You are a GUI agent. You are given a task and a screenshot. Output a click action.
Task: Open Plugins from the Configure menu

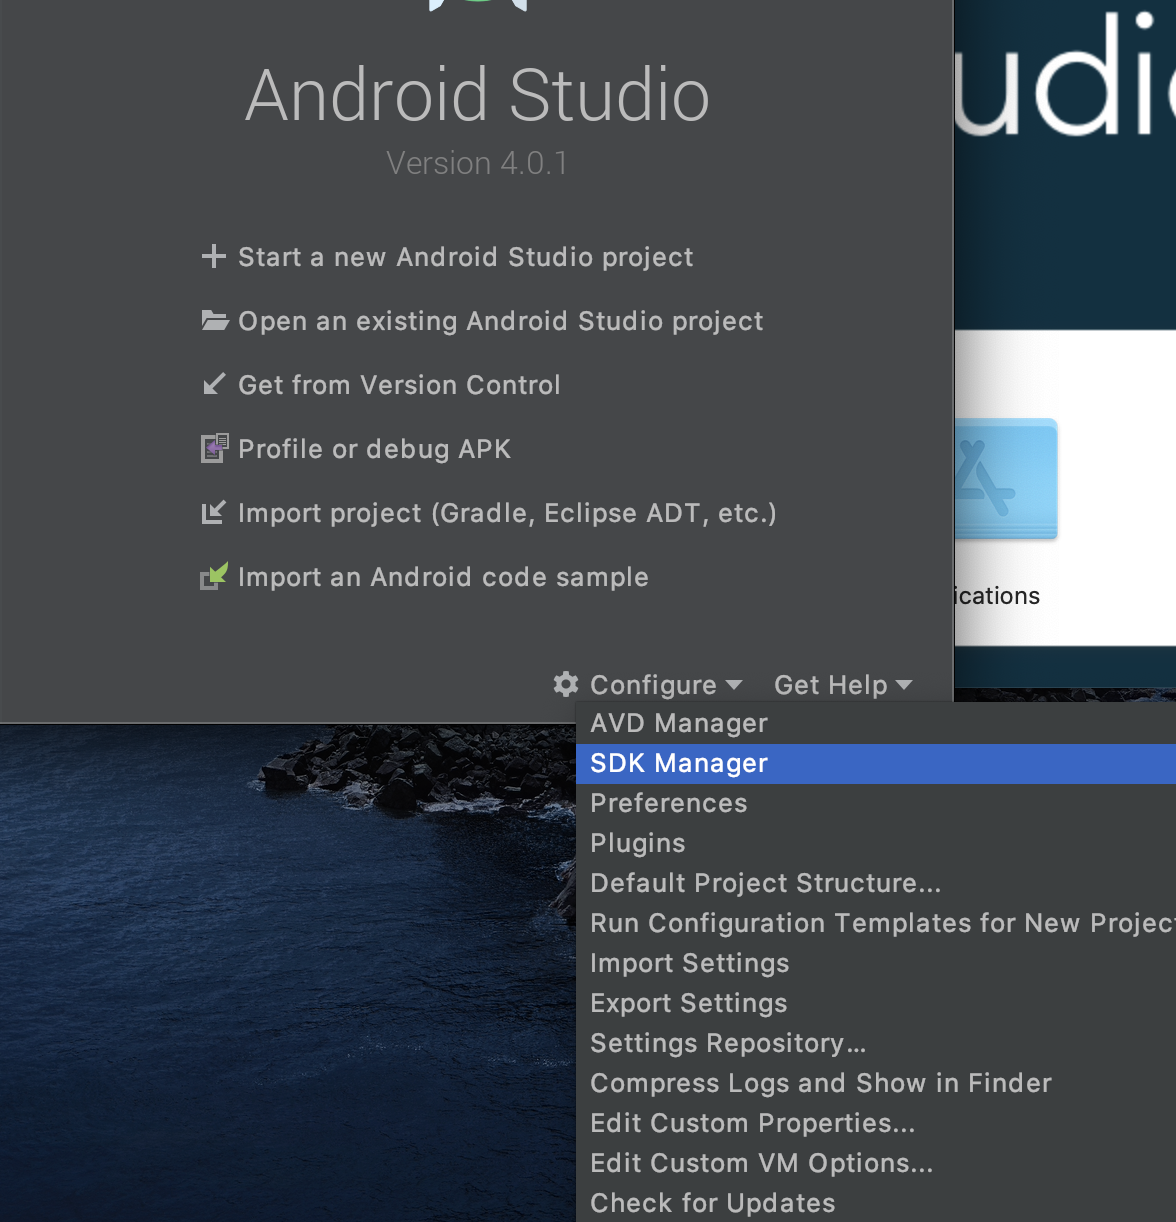[x=876, y=843]
